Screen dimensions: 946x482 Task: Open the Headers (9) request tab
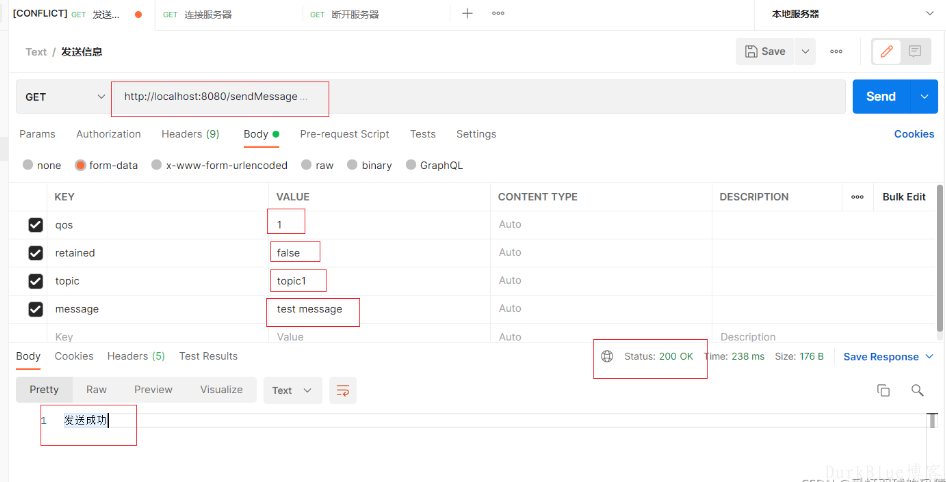click(x=190, y=134)
